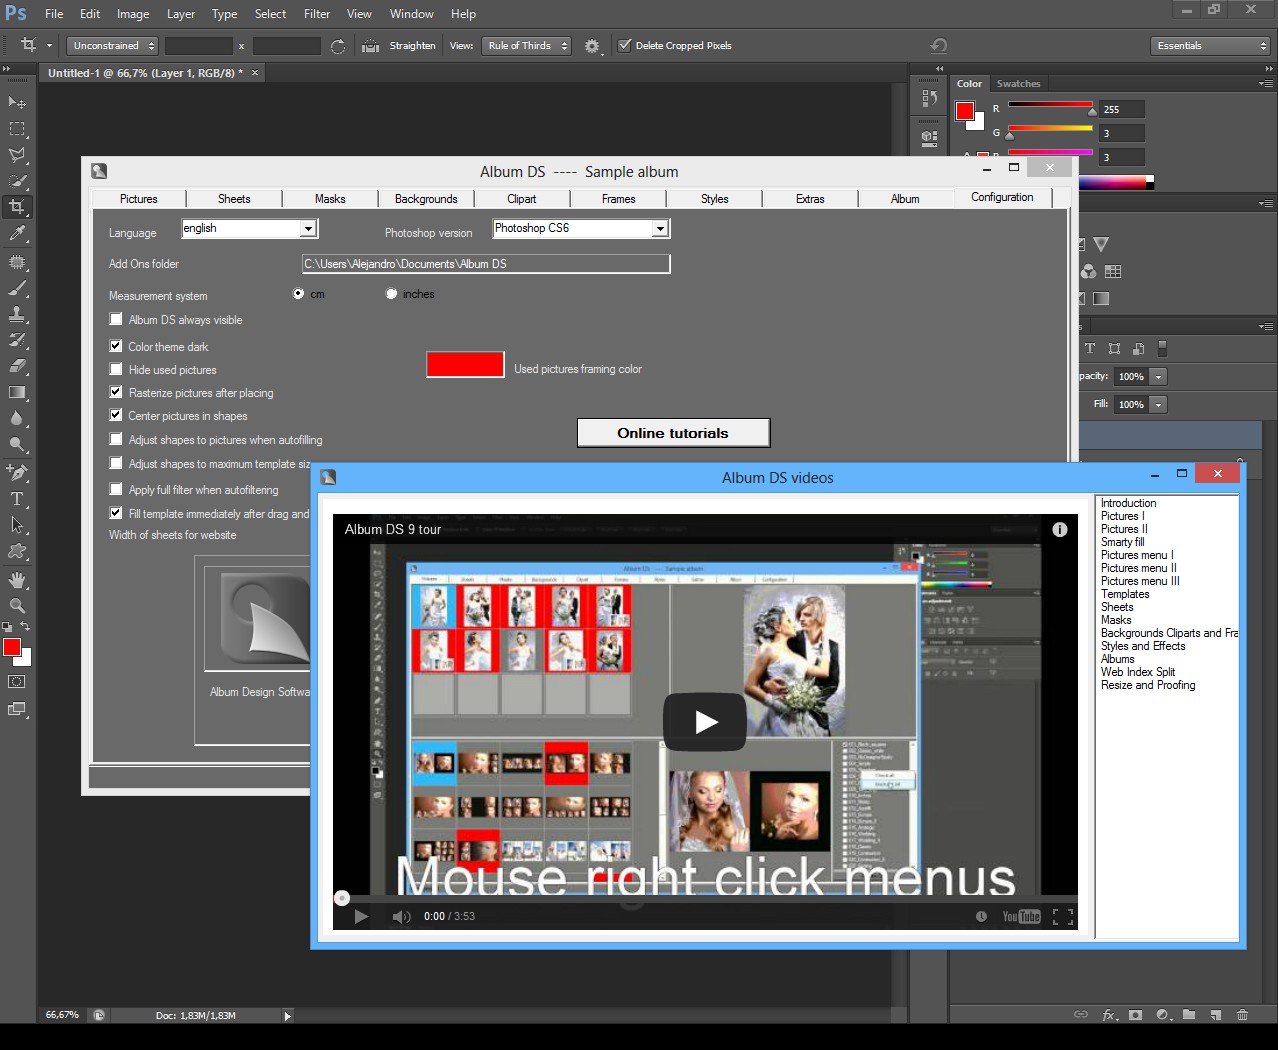Open the Fill 100% dropdown arrow
The width and height of the screenshot is (1278, 1050).
[x=1158, y=405]
